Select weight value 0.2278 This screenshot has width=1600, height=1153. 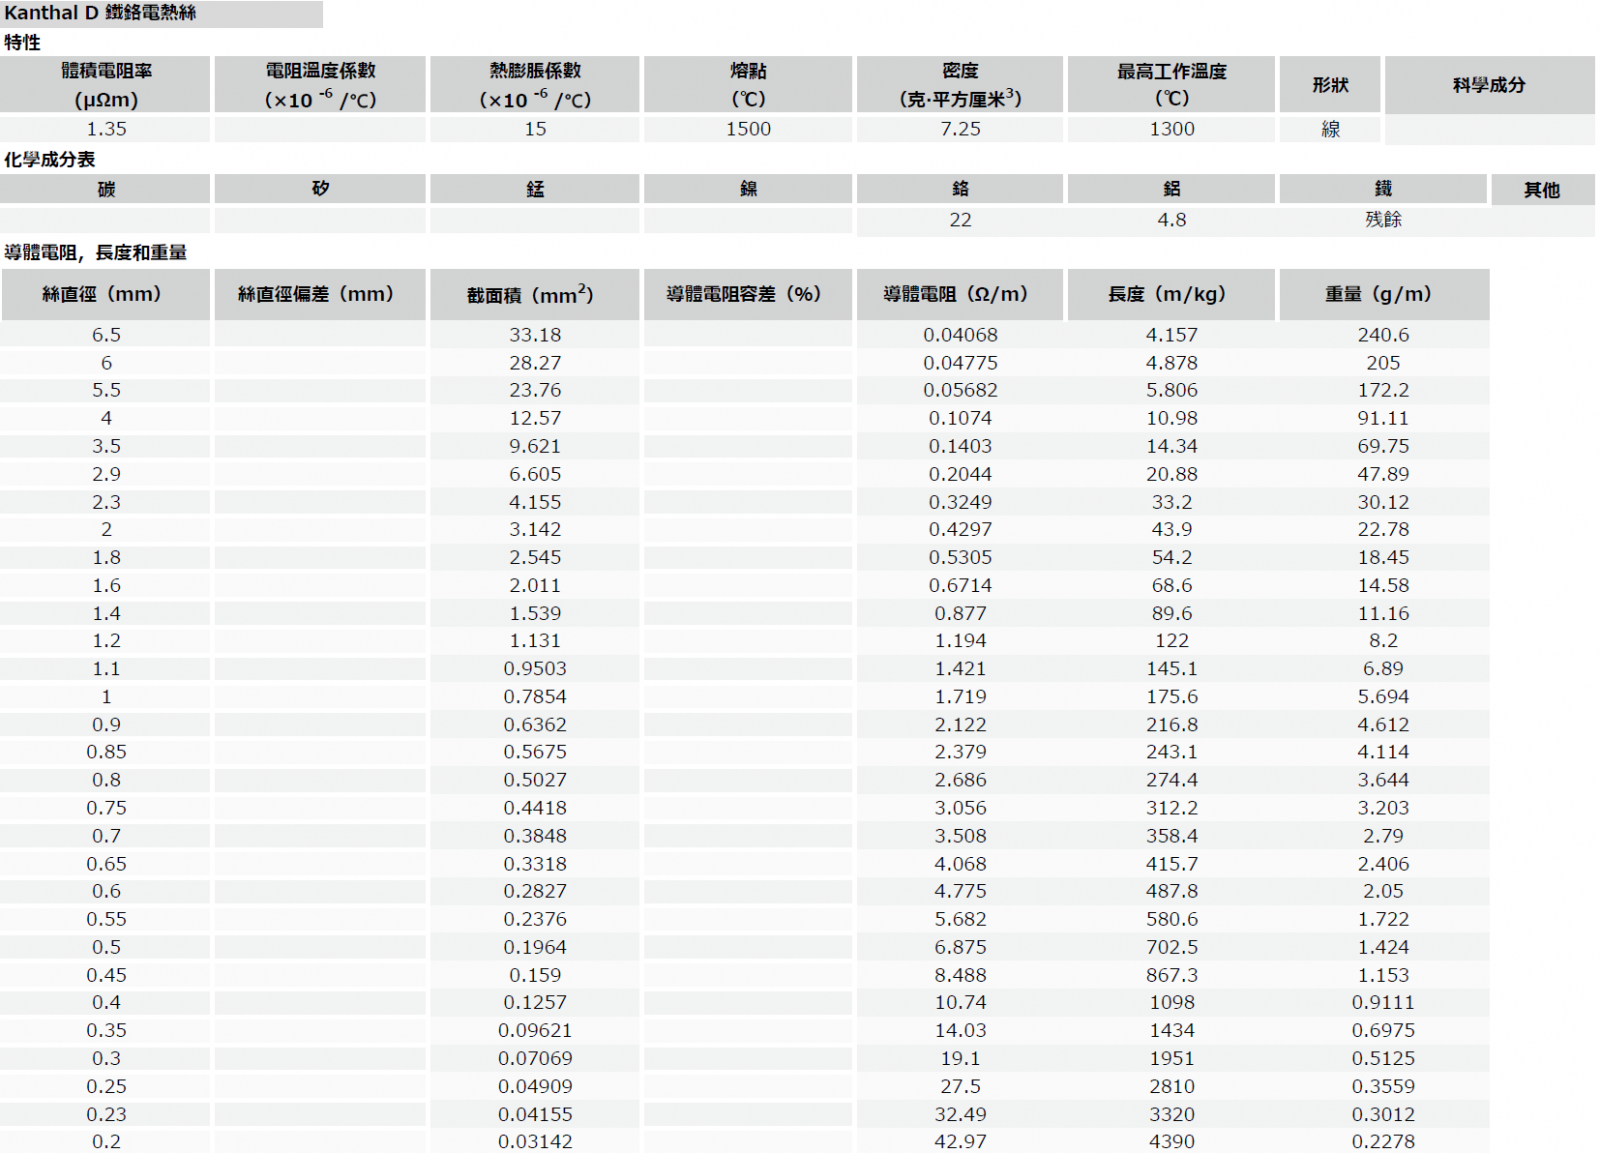1383,1141
